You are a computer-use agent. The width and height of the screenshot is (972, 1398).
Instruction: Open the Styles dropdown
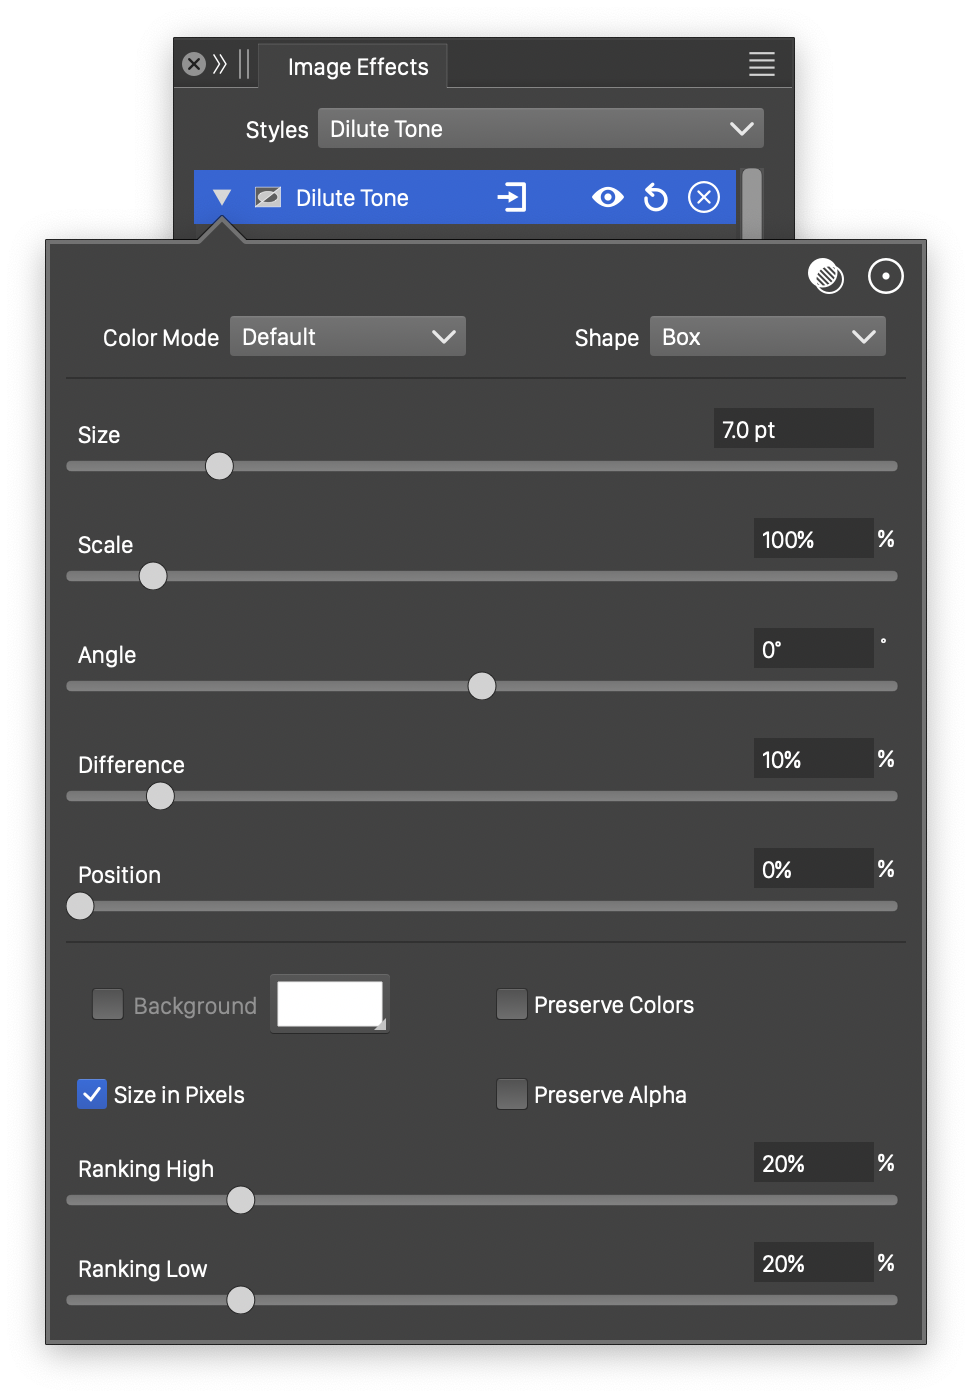pos(540,129)
